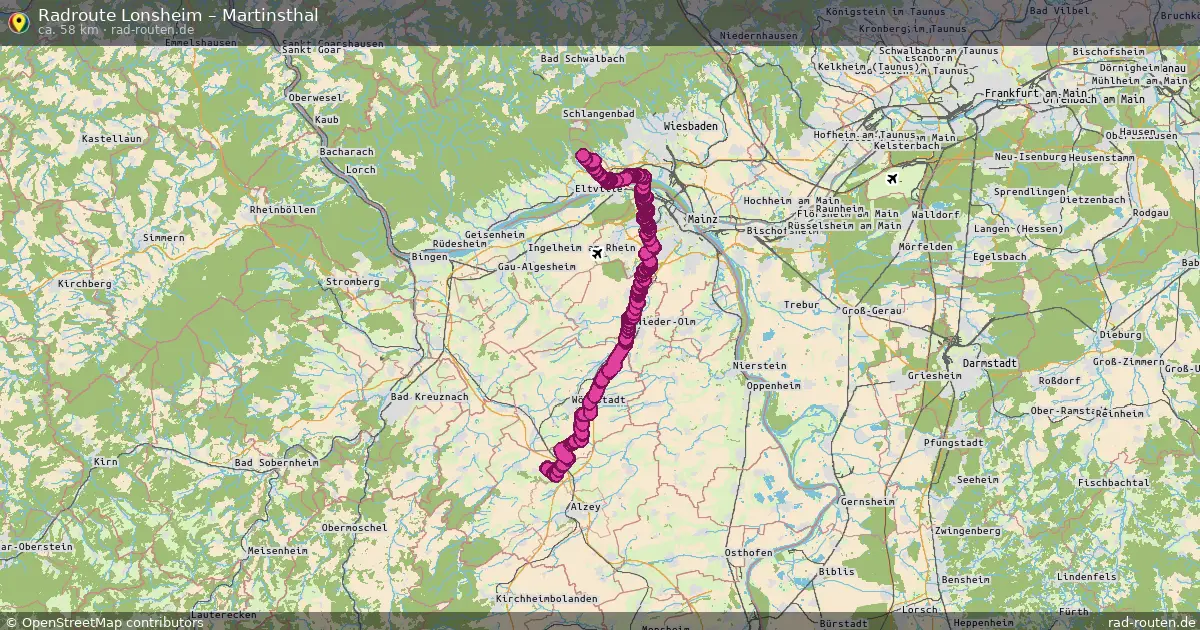
Task: Click the route start marker near Lonsheim
Action: (548, 468)
